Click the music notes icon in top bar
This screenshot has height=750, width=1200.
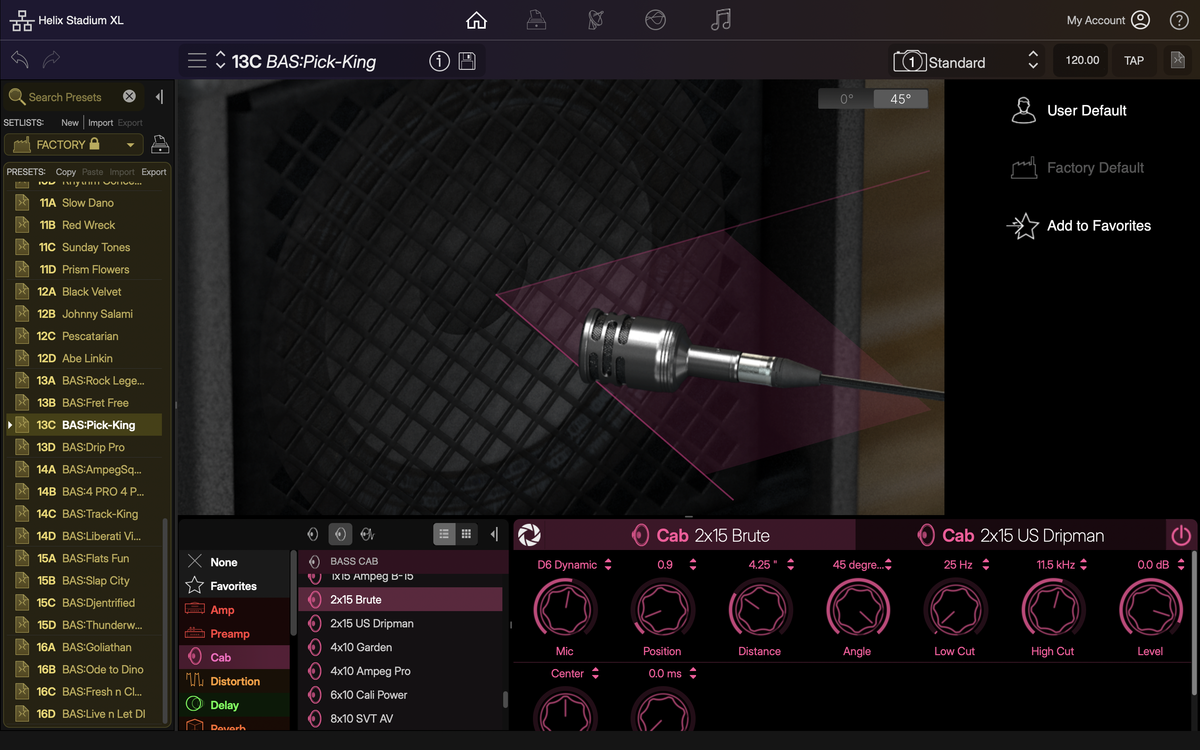(720, 20)
